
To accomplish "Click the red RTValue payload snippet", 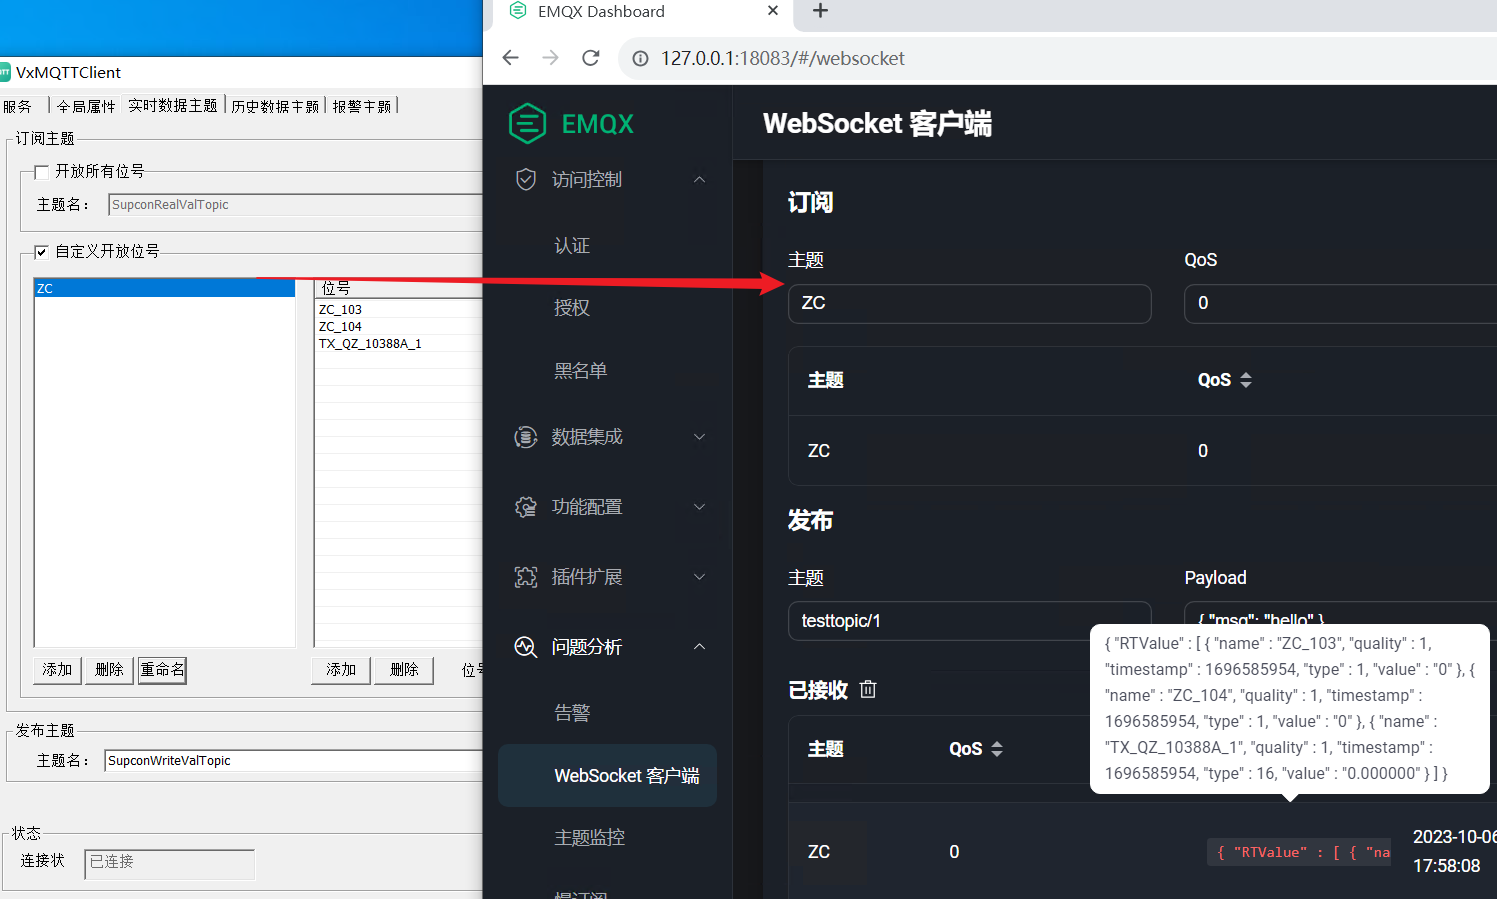I will pos(1298,852).
